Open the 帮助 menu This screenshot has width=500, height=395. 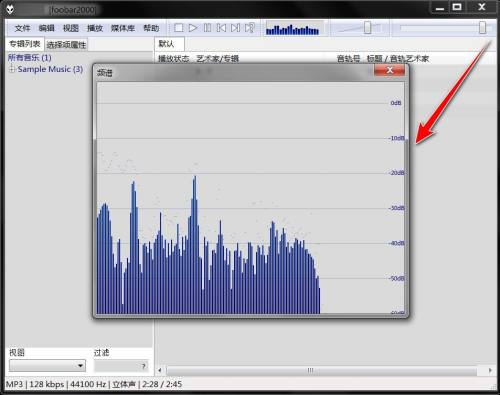(151, 28)
